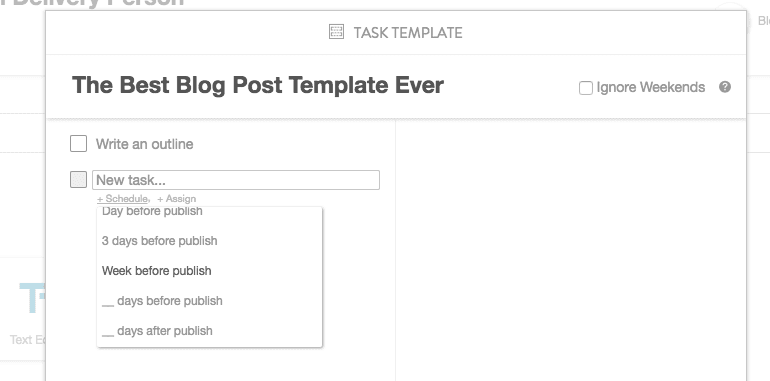Viewport: 770px width, 381px height.
Task: Click the Ignore Weekends label text
Action: (651, 87)
